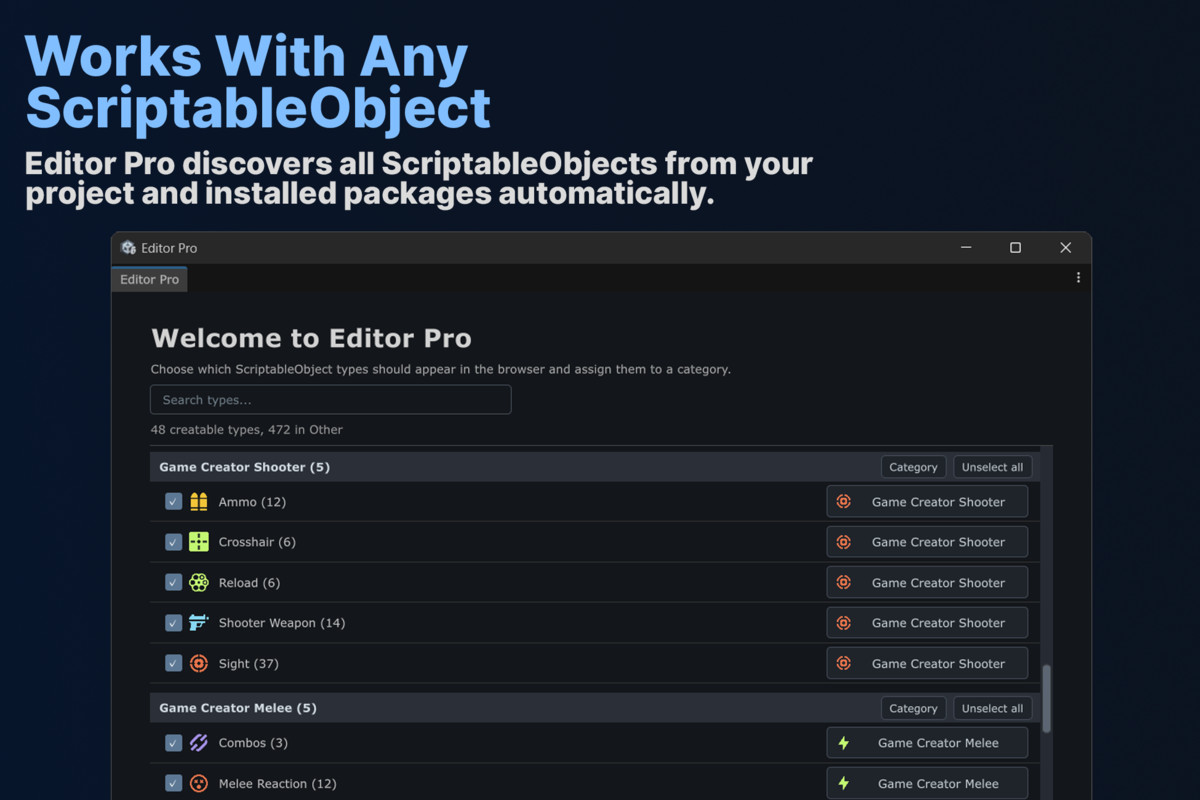Uncheck the Reload type checkbox

click(x=173, y=583)
